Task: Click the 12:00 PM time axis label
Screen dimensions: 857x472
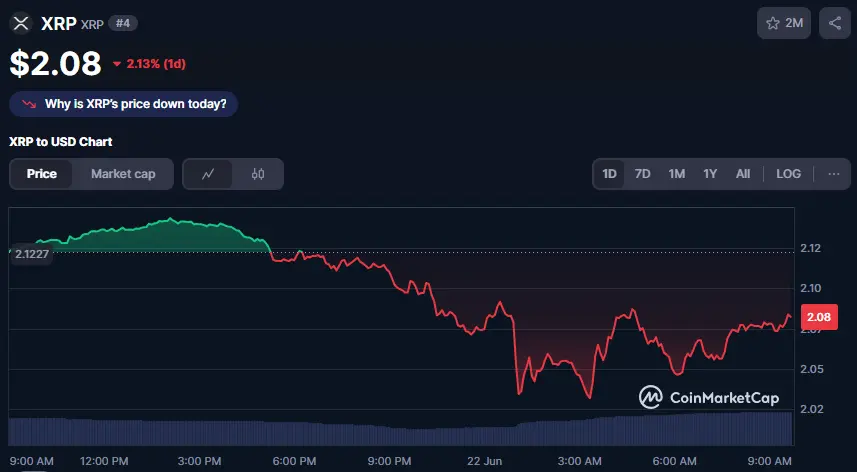Action: [104, 461]
